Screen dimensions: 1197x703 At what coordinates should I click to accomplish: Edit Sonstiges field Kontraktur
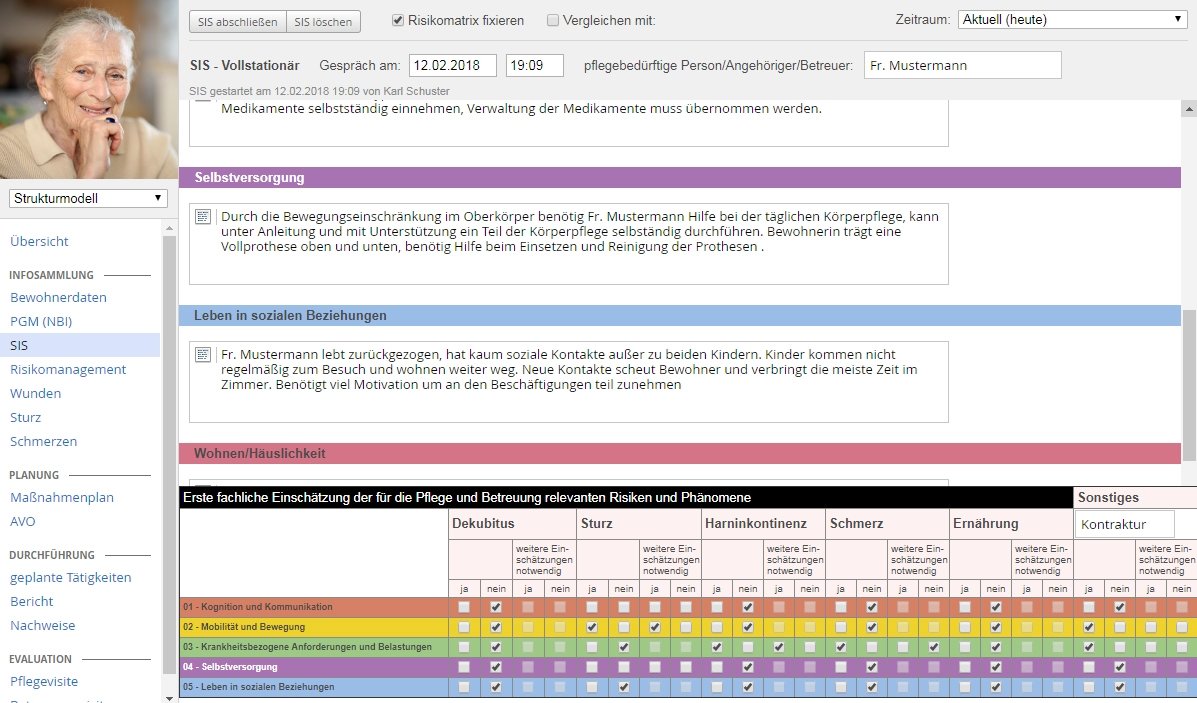[1124, 524]
